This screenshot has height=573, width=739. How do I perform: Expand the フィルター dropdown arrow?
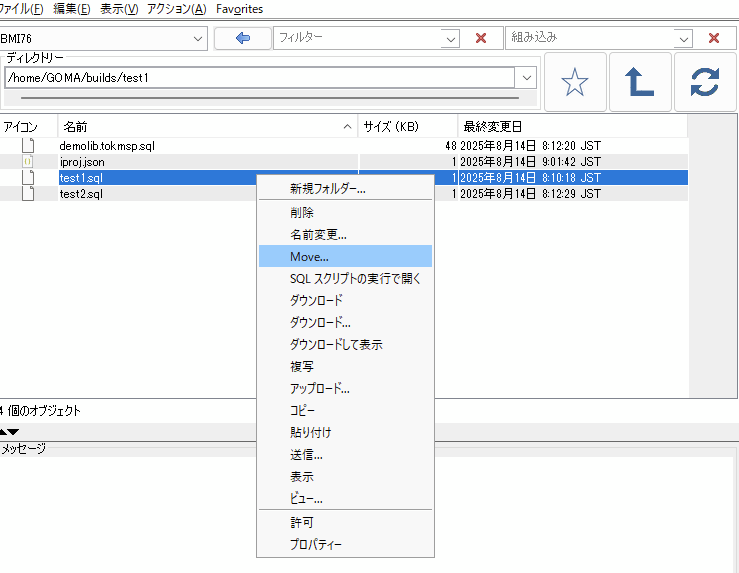point(451,39)
